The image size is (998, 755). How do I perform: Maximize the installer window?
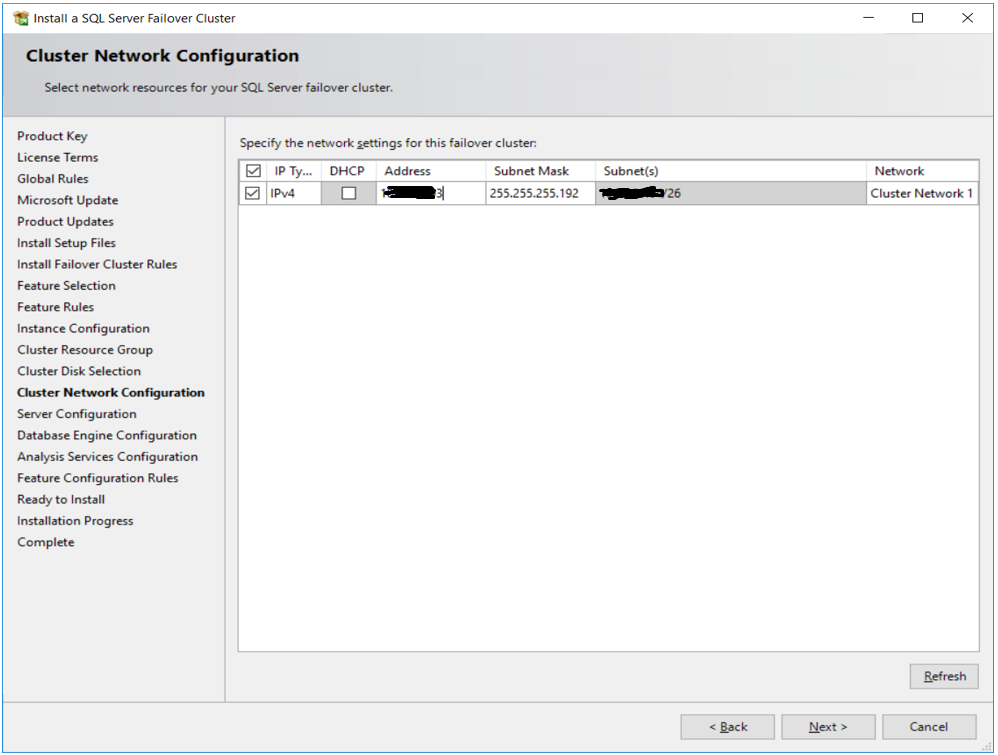click(917, 18)
